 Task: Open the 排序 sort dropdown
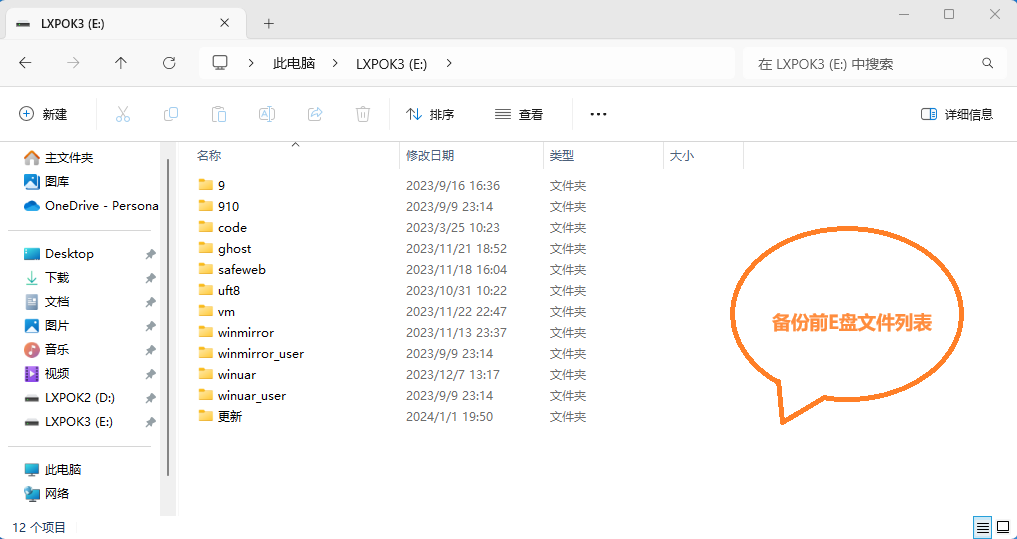tap(430, 114)
